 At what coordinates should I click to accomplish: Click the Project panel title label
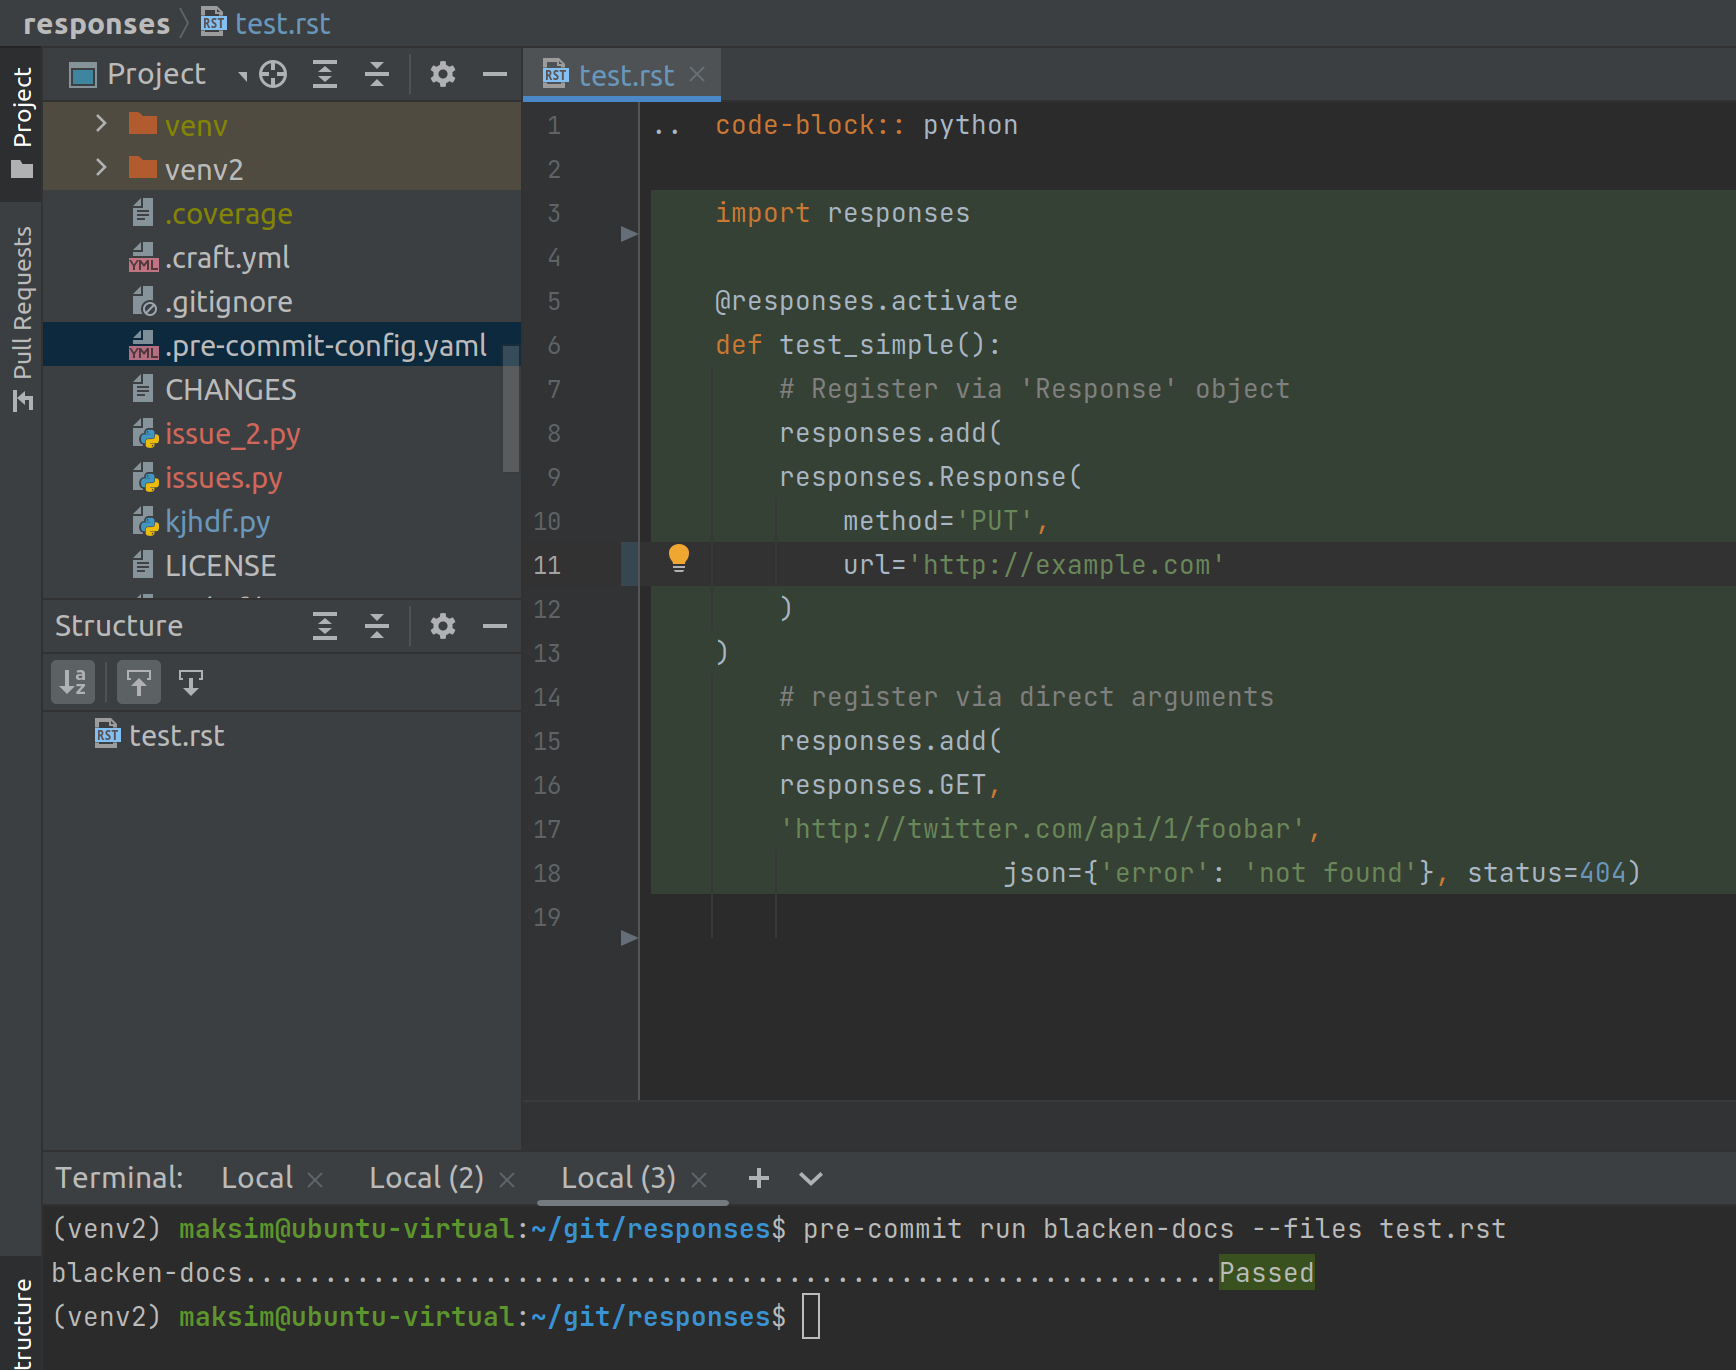pyautogui.click(x=156, y=74)
